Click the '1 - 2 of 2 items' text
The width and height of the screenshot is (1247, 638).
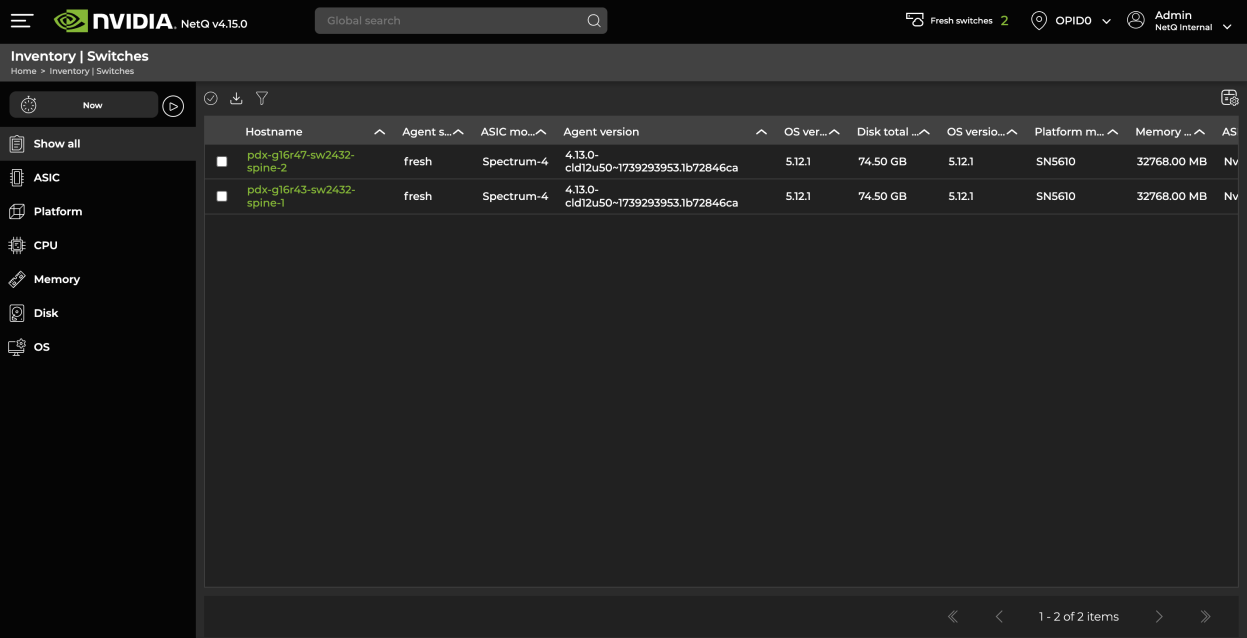(1079, 617)
